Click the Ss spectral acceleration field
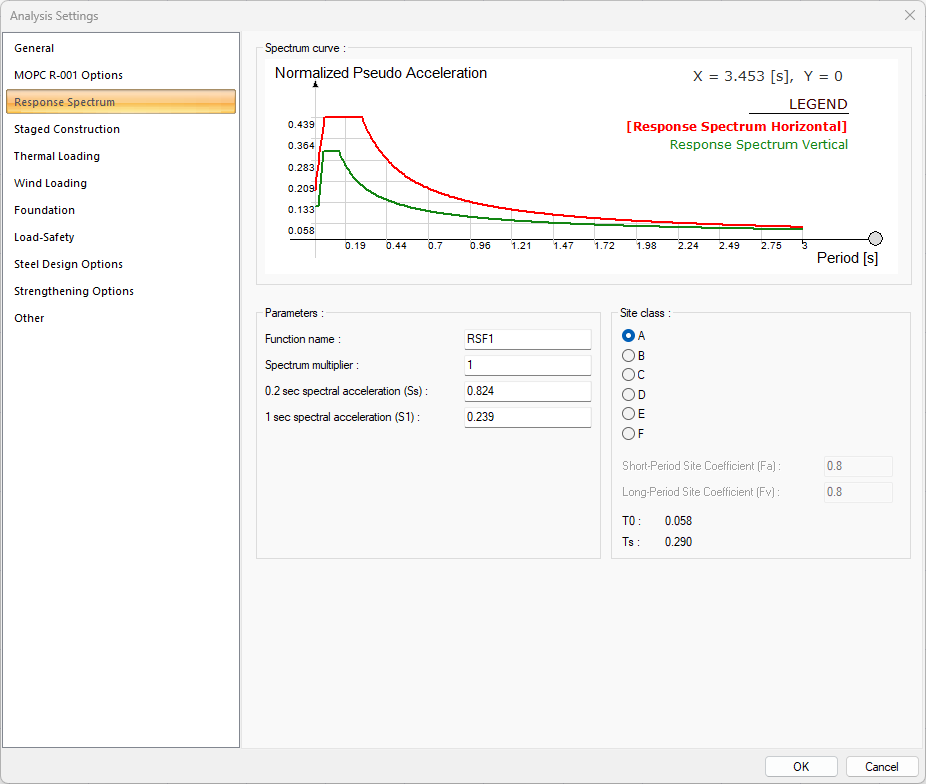 click(528, 391)
